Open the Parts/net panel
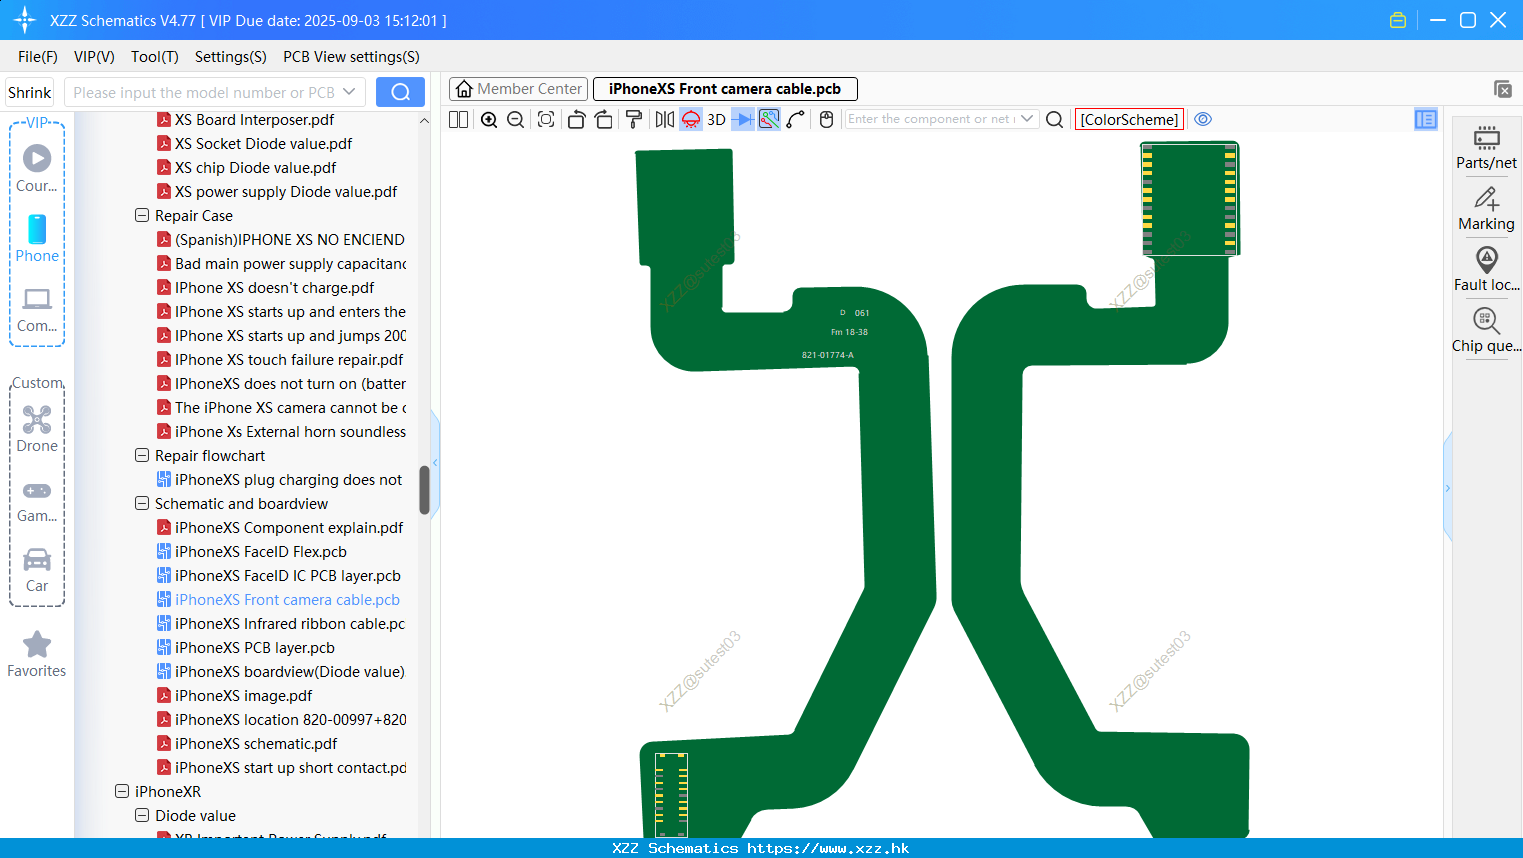This screenshot has height=858, width=1523. coord(1487,147)
